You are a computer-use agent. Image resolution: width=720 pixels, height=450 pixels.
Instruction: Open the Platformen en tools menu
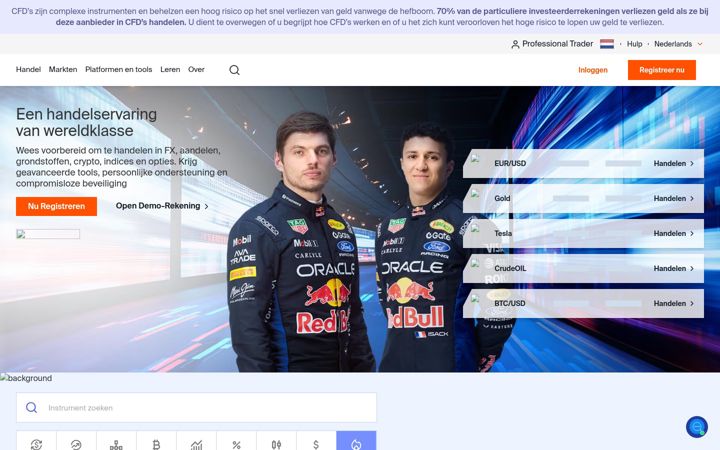pos(118,69)
